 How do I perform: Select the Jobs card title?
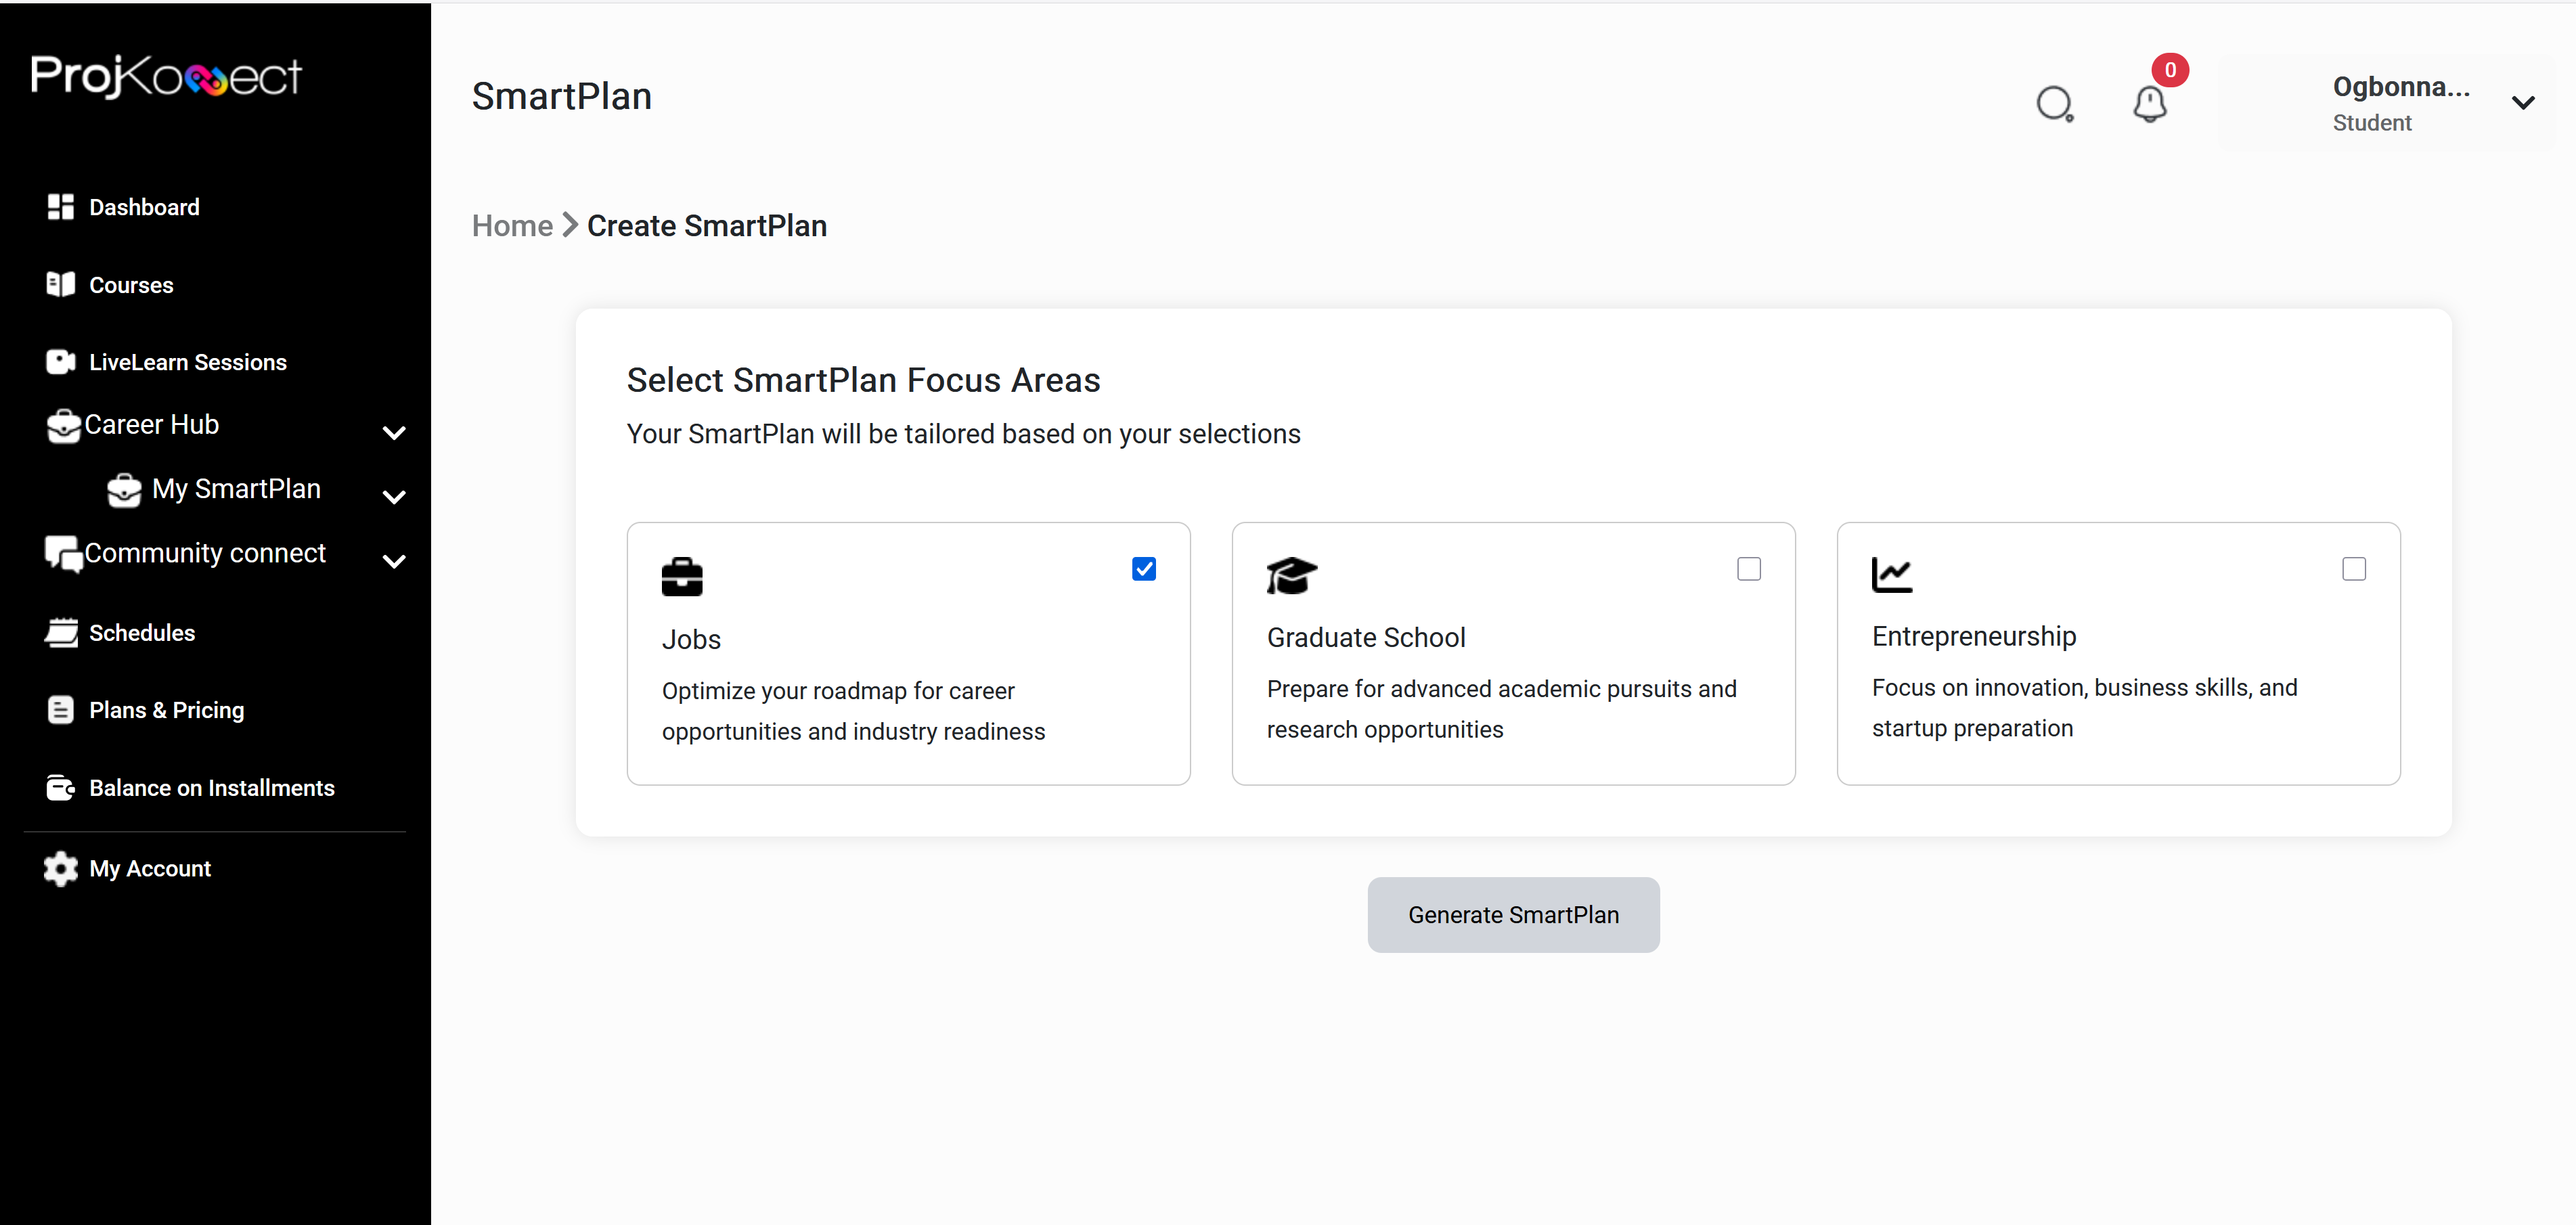(691, 639)
